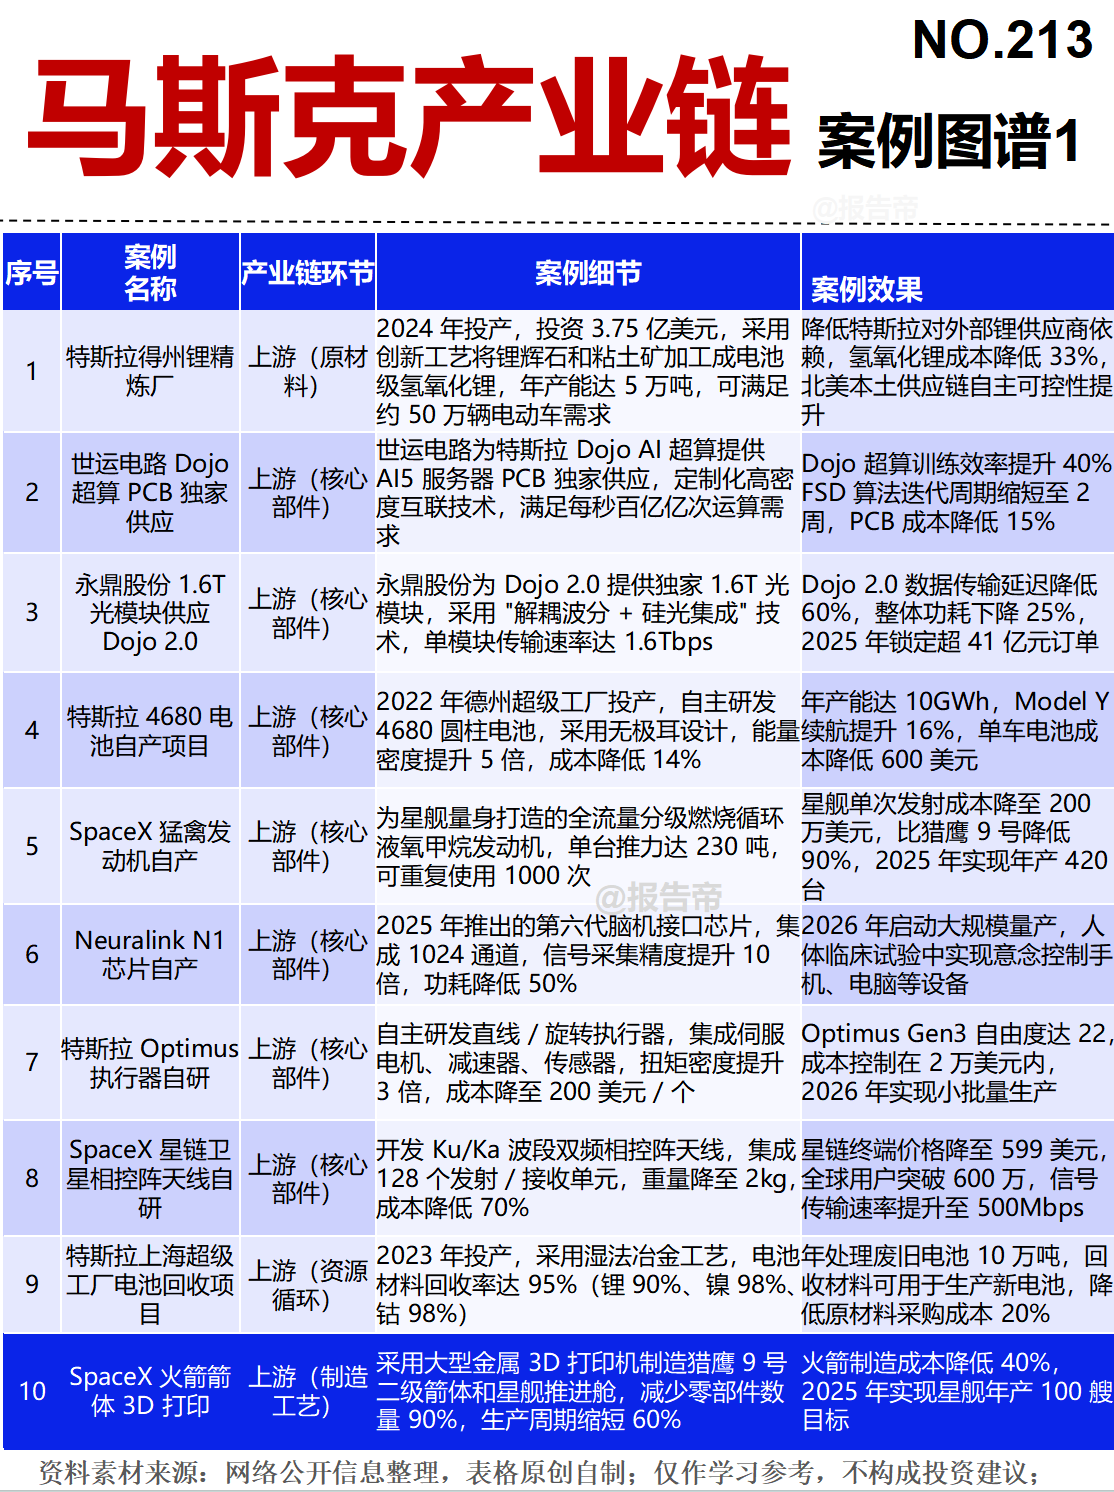This screenshot has width=1114, height=1492.
Task: Click the 案例效果 column header
Action: [x=957, y=272]
